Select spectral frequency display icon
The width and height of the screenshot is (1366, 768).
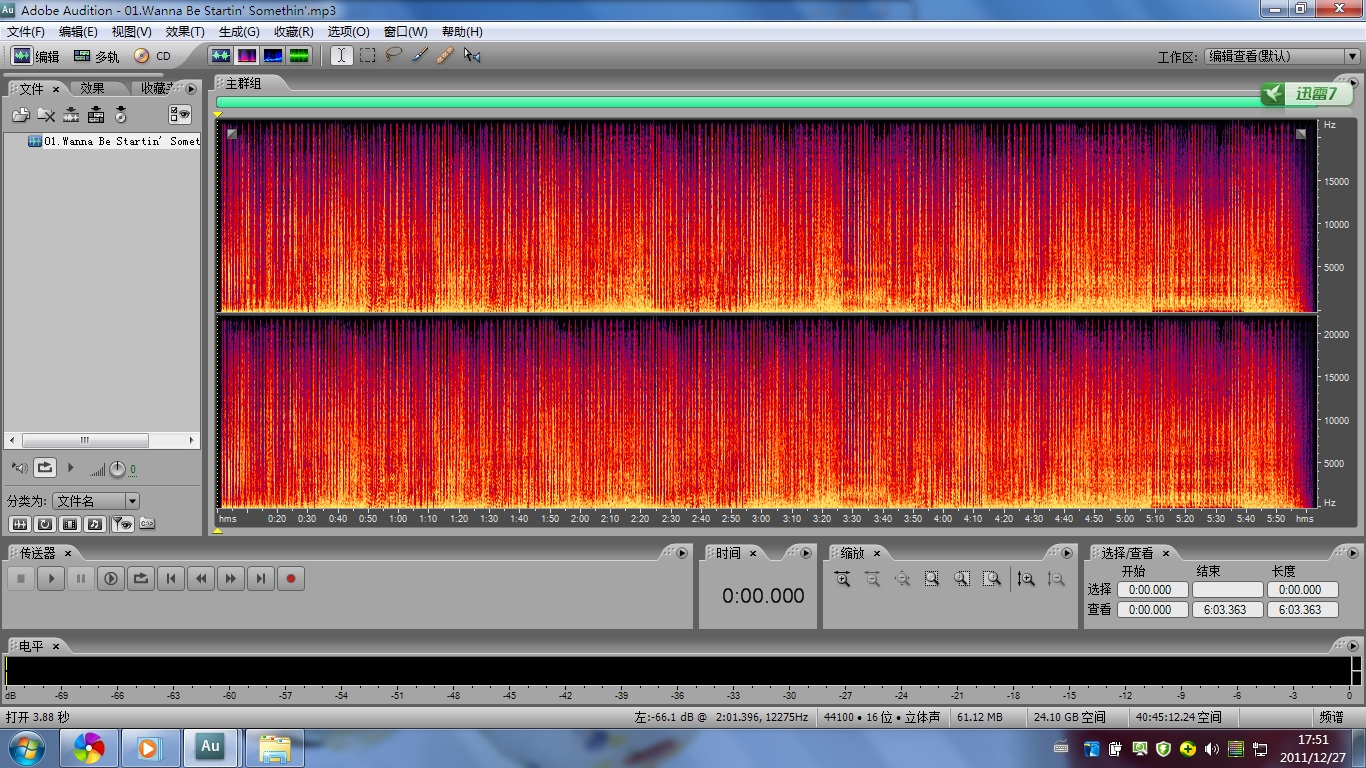coord(247,56)
